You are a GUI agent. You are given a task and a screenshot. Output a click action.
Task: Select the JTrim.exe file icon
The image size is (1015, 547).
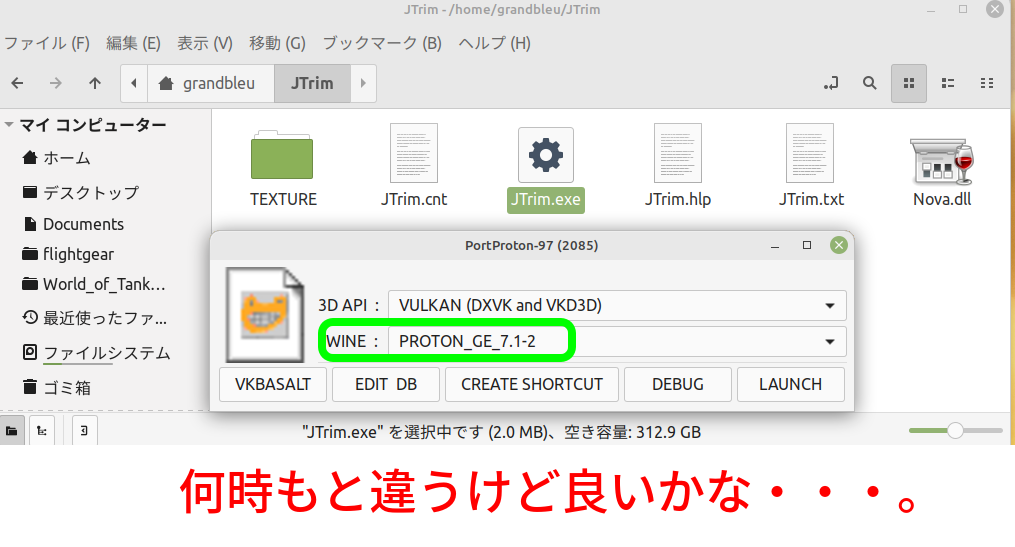tap(546, 155)
